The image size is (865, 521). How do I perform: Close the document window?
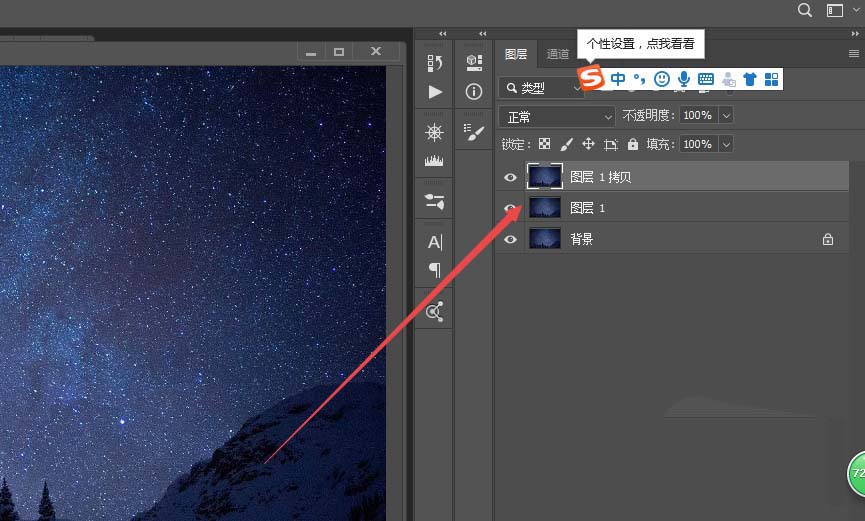tap(376, 51)
